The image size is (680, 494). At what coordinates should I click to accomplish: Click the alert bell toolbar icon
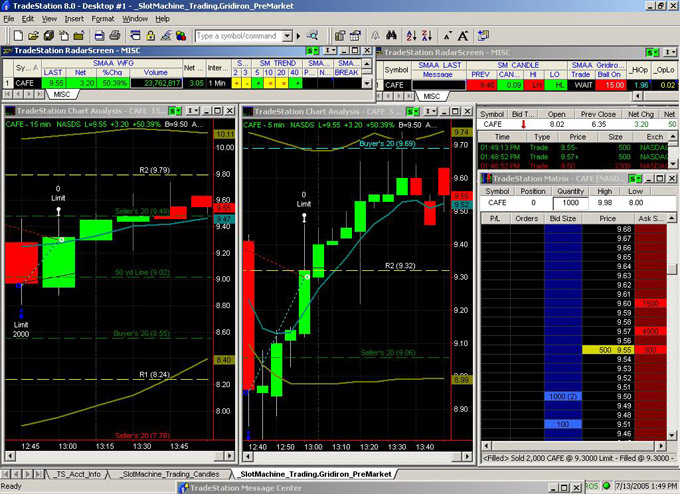click(x=376, y=36)
